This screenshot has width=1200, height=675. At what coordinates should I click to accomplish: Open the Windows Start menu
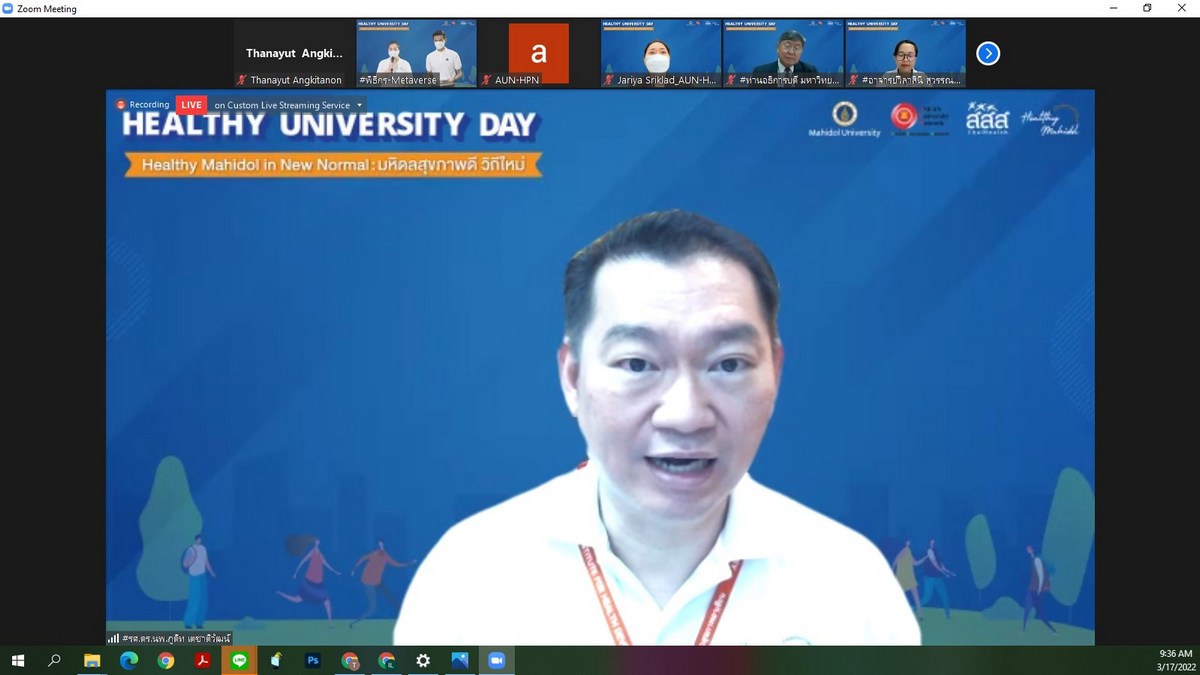18,661
